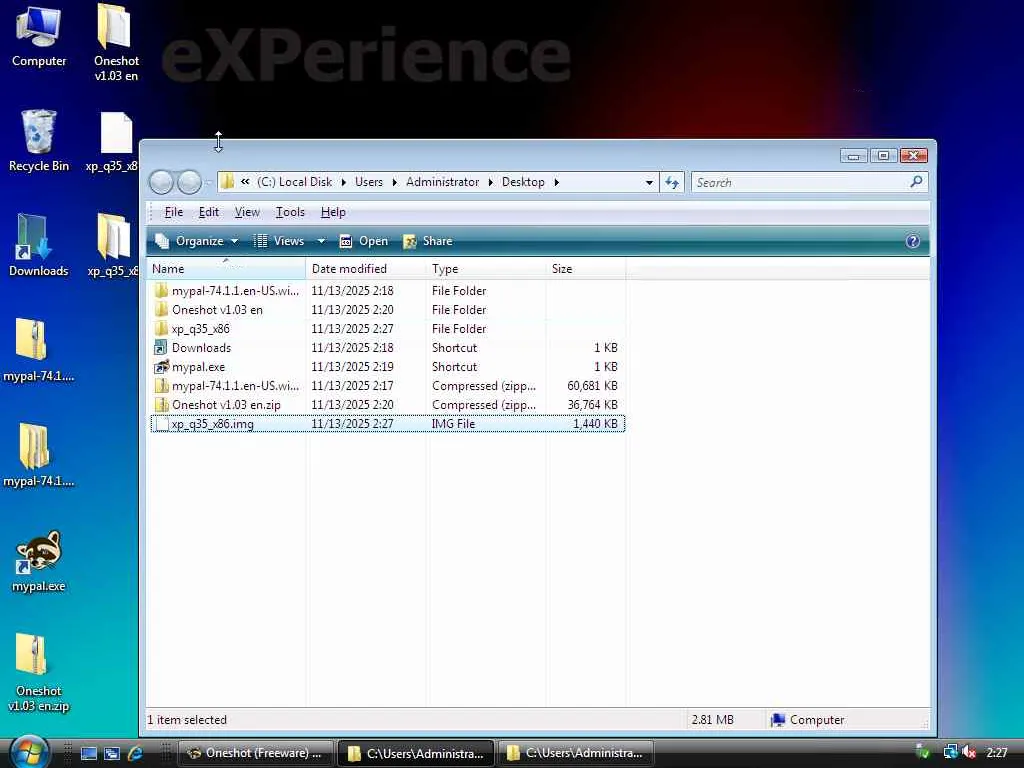Expand the arrow after Desktop in breadcrumb
The height and width of the screenshot is (768, 1024).
pyautogui.click(x=556, y=182)
